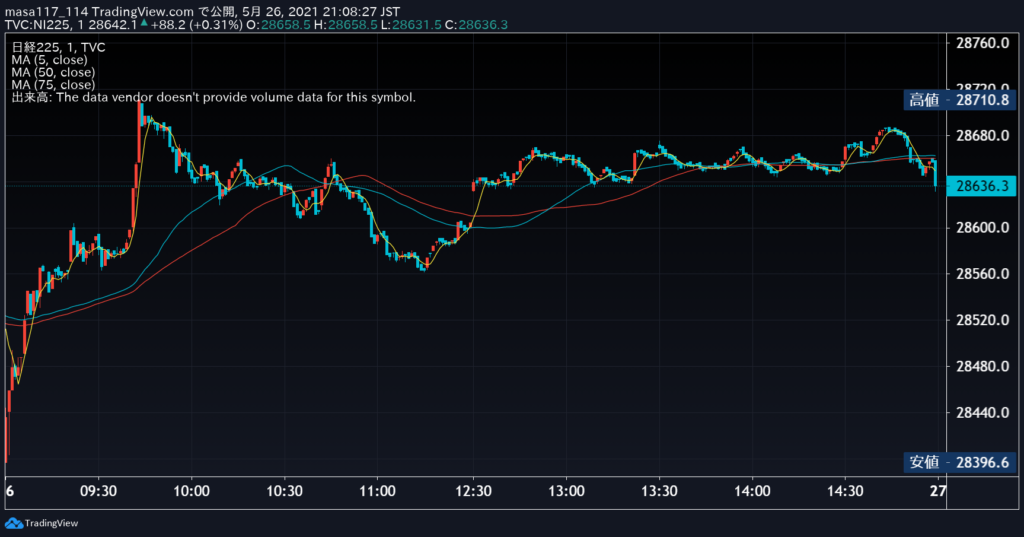This screenshot has width=1024, height=537.
Task: Click the 12:30 time axis label
Action: [473, 491]
